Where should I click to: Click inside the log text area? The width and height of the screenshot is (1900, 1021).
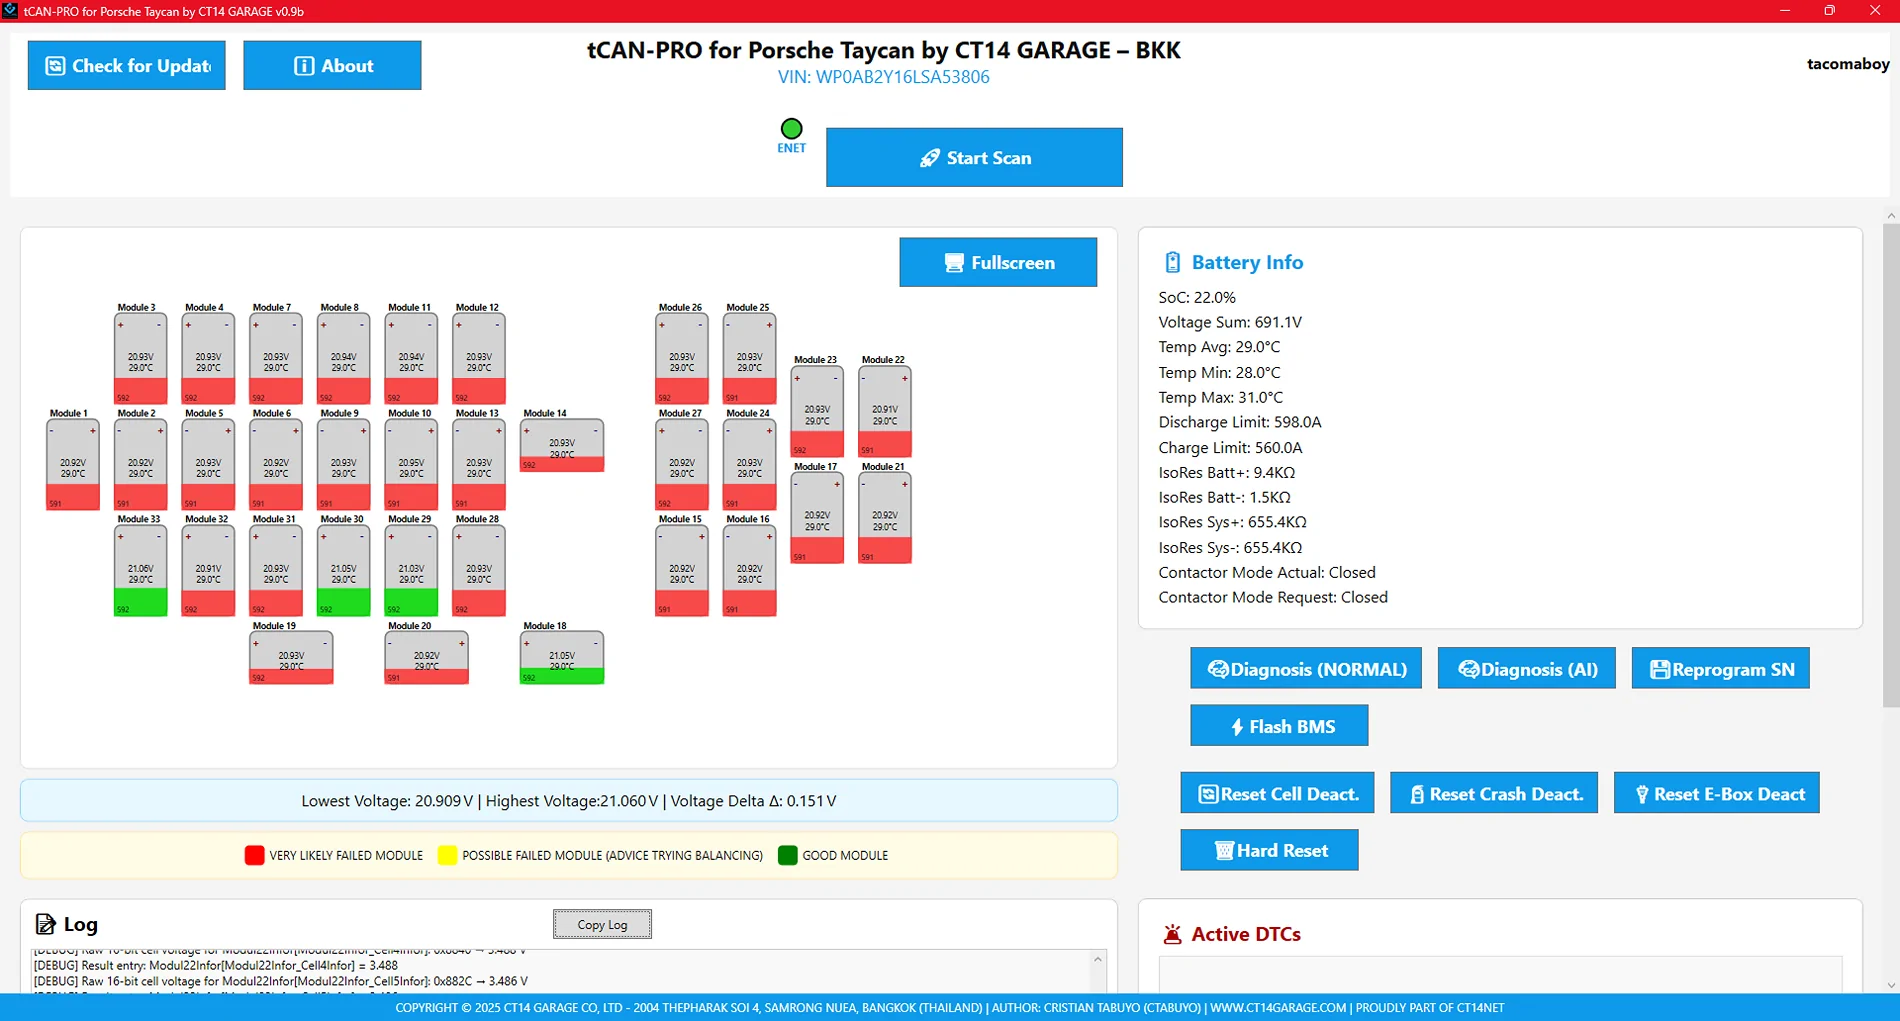[560, 971]
